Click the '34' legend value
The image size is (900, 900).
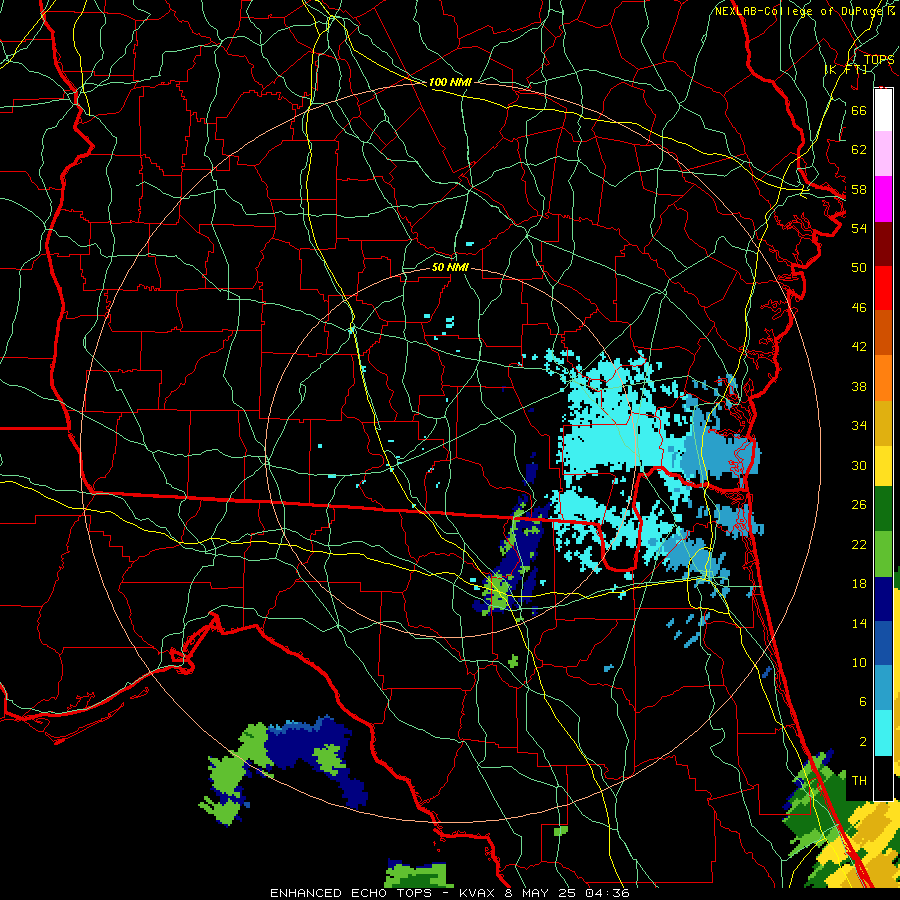point(859,426)
